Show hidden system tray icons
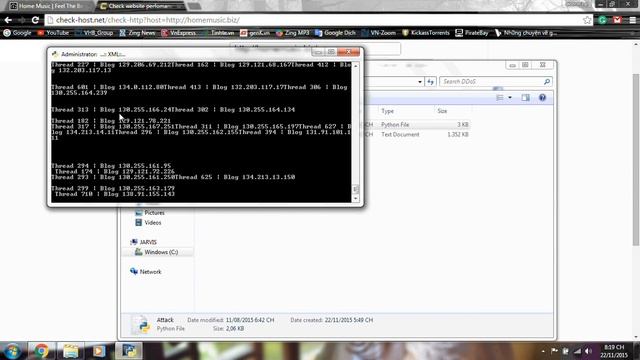 pos(543,351)
